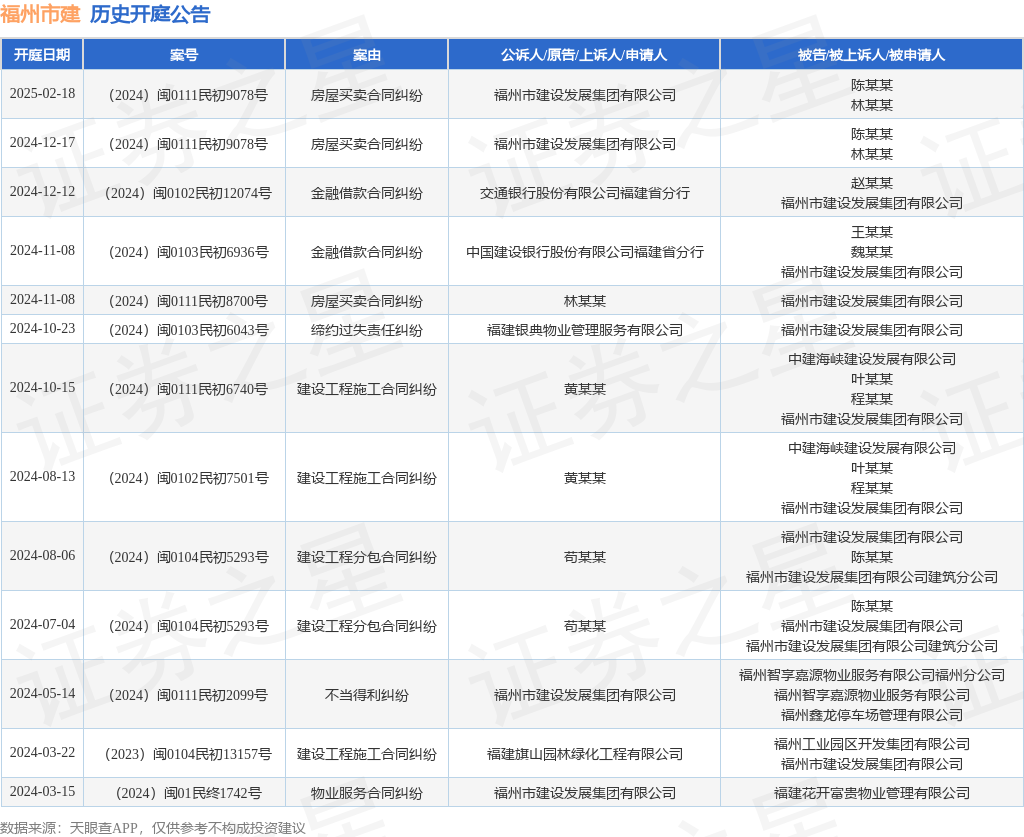The image size is (1024, 837).
Task: Click plaintiff 福建银典物业管理服务有限公司
Action: (x=584, y=330)
